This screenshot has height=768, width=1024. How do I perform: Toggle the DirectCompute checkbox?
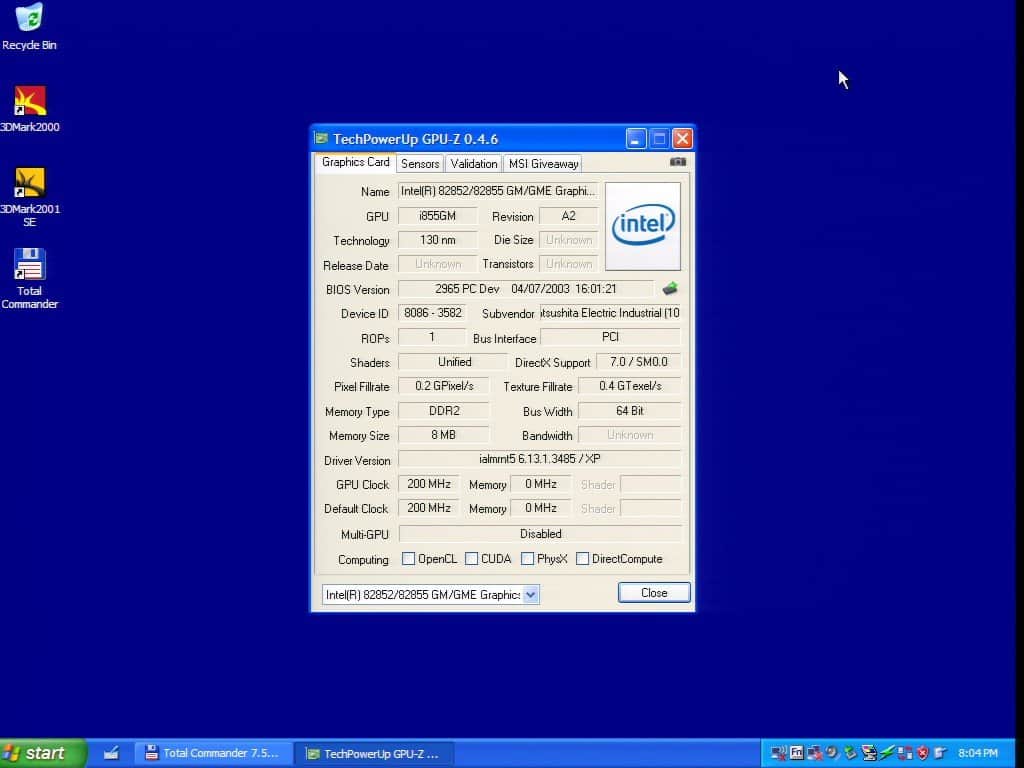point(583,558)
